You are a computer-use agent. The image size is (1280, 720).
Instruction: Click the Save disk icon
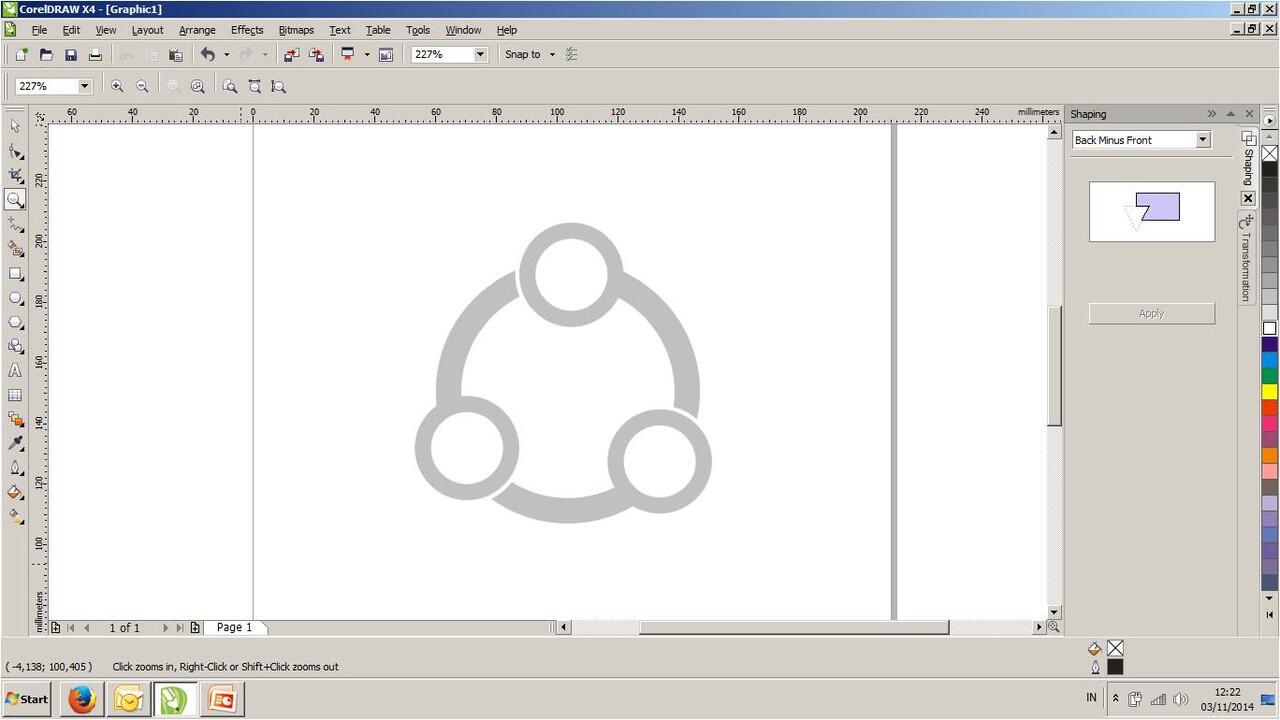[x=71, y=55]
